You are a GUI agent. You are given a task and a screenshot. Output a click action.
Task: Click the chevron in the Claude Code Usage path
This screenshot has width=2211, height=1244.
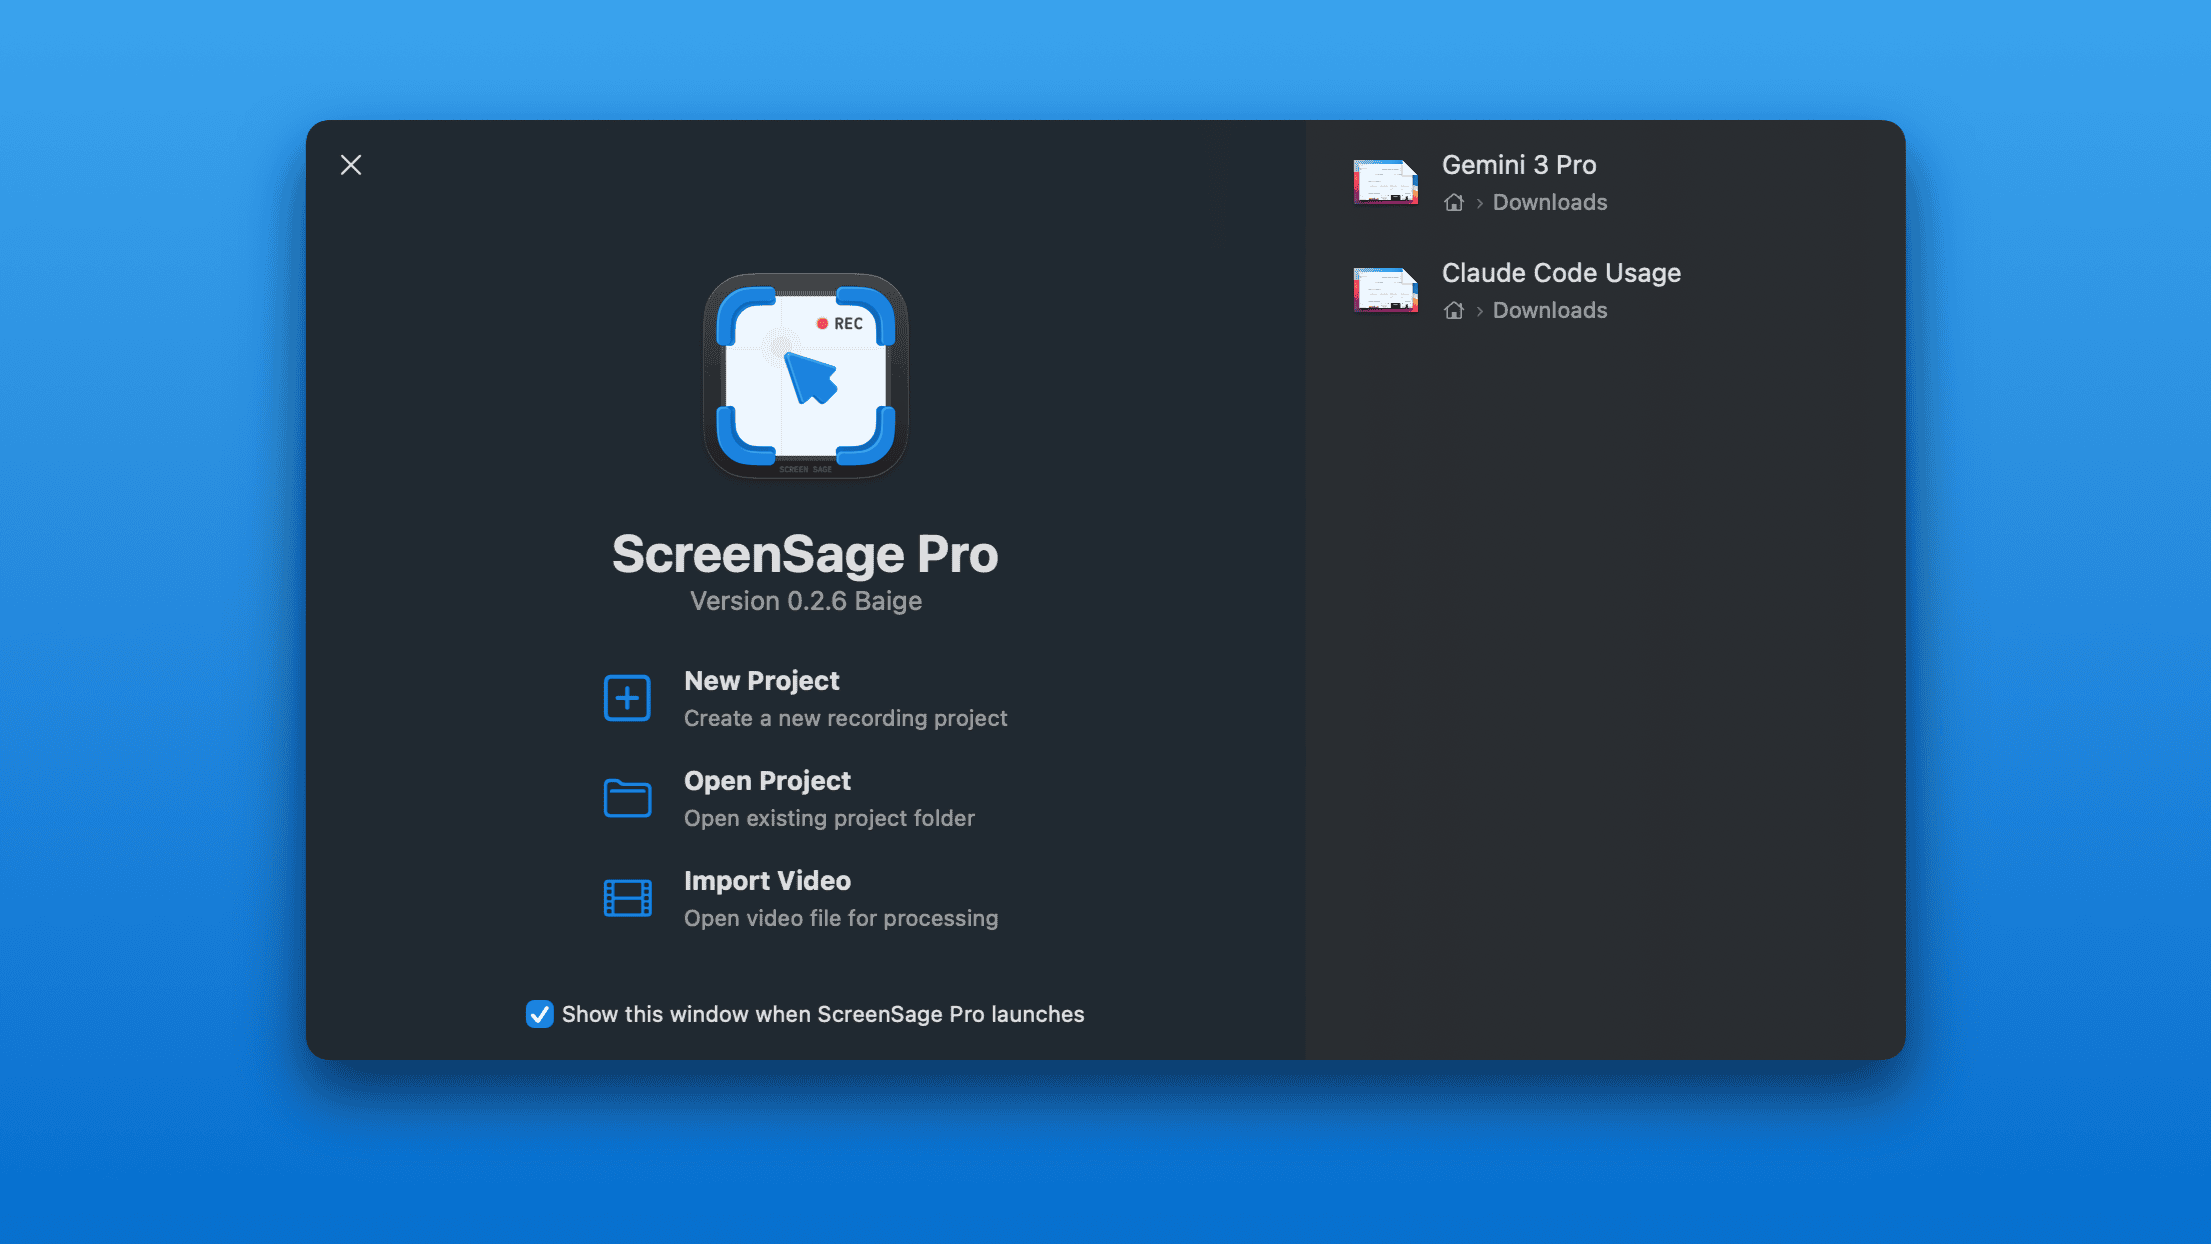point(1479,312)
